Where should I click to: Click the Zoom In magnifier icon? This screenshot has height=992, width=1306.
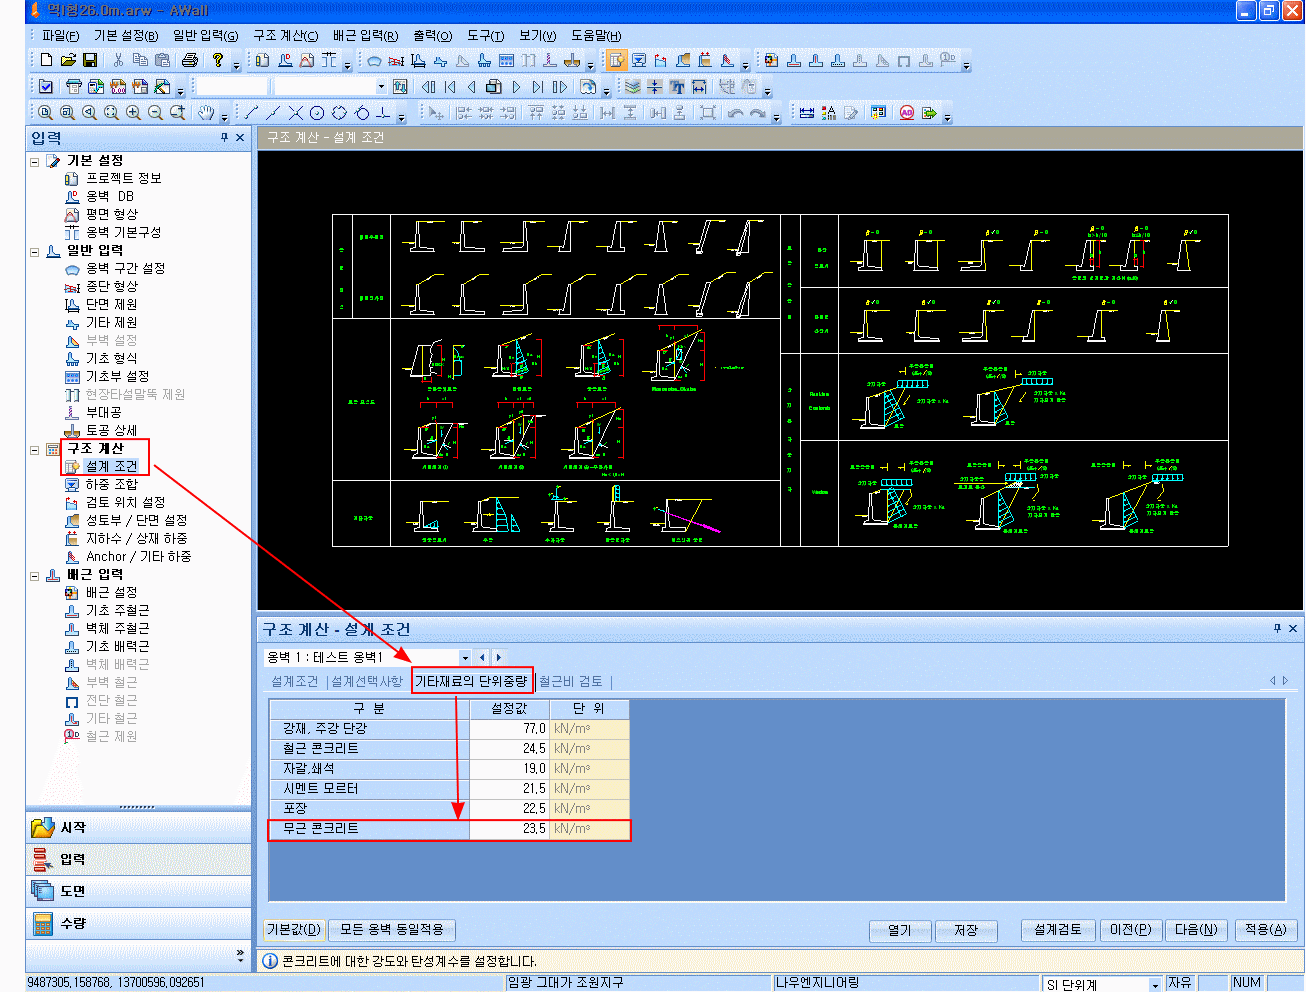(x=133, y=113)
